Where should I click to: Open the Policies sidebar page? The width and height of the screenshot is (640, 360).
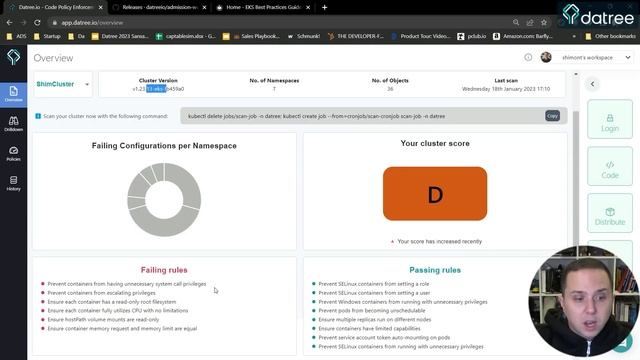click(x=13, y=153)
